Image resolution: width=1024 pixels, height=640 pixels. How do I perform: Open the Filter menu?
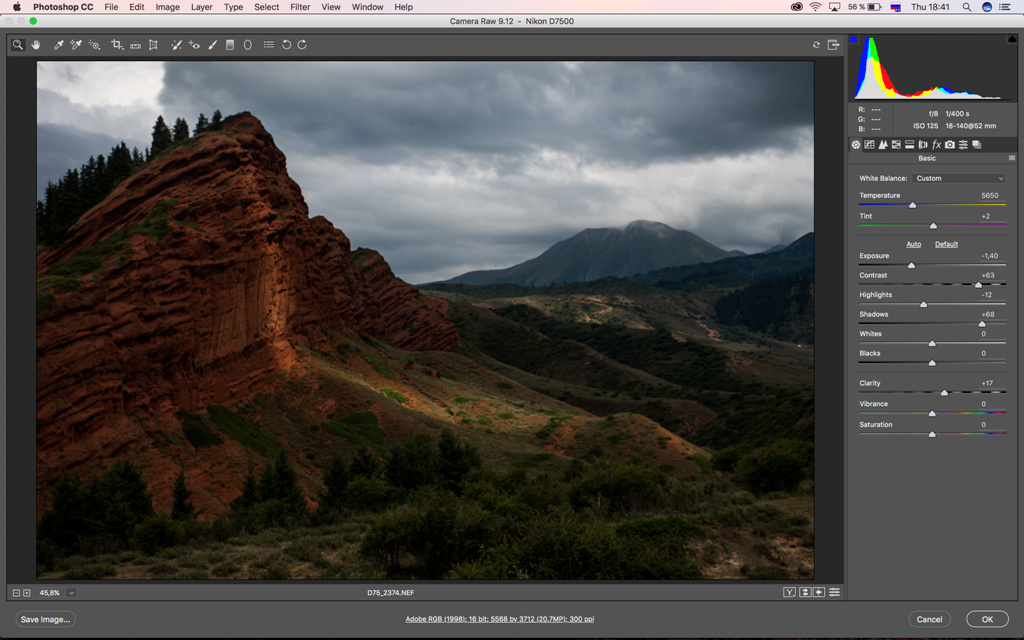coord(299,7)
